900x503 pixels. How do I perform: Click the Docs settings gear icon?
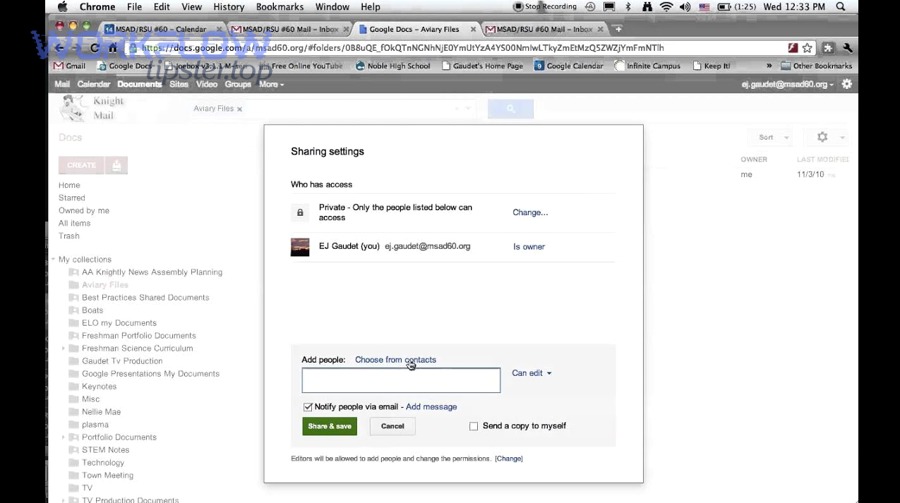823,137
